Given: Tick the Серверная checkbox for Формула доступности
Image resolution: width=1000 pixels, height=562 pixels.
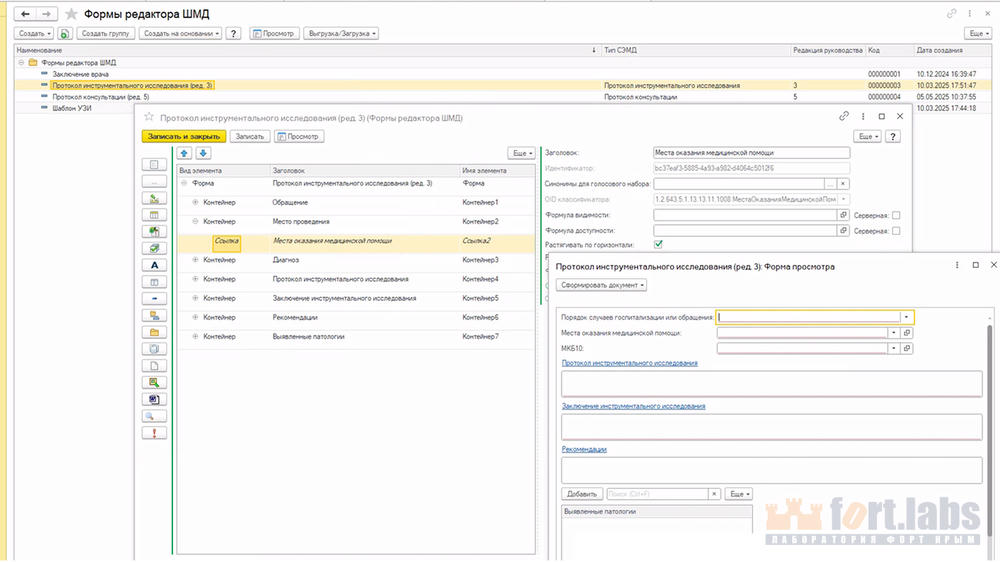Looking at the screenshot, I should click(x=896, y=230).
